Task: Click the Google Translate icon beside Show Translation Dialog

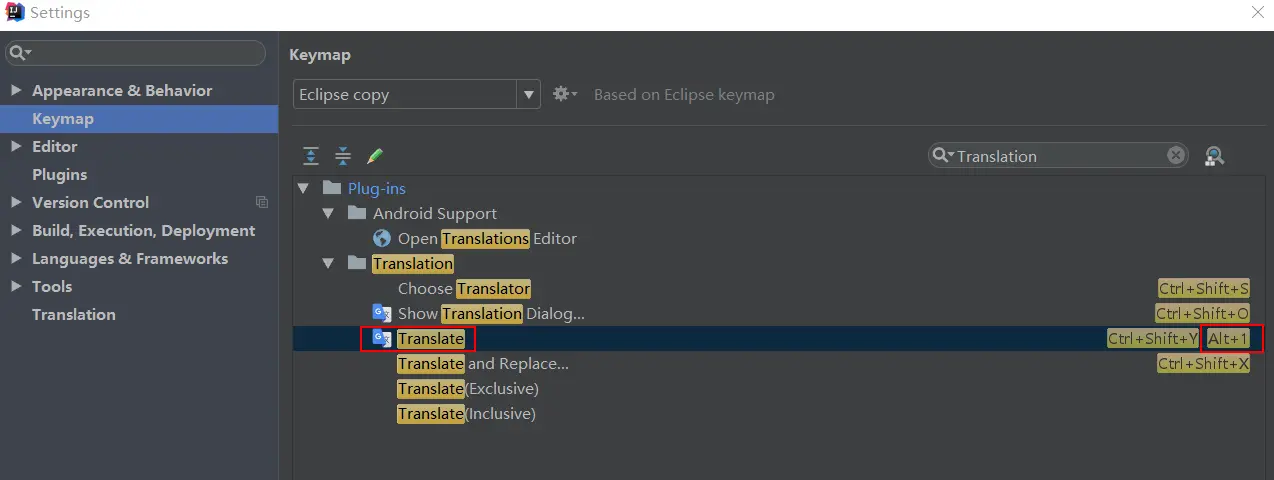Action: point(382,314)
